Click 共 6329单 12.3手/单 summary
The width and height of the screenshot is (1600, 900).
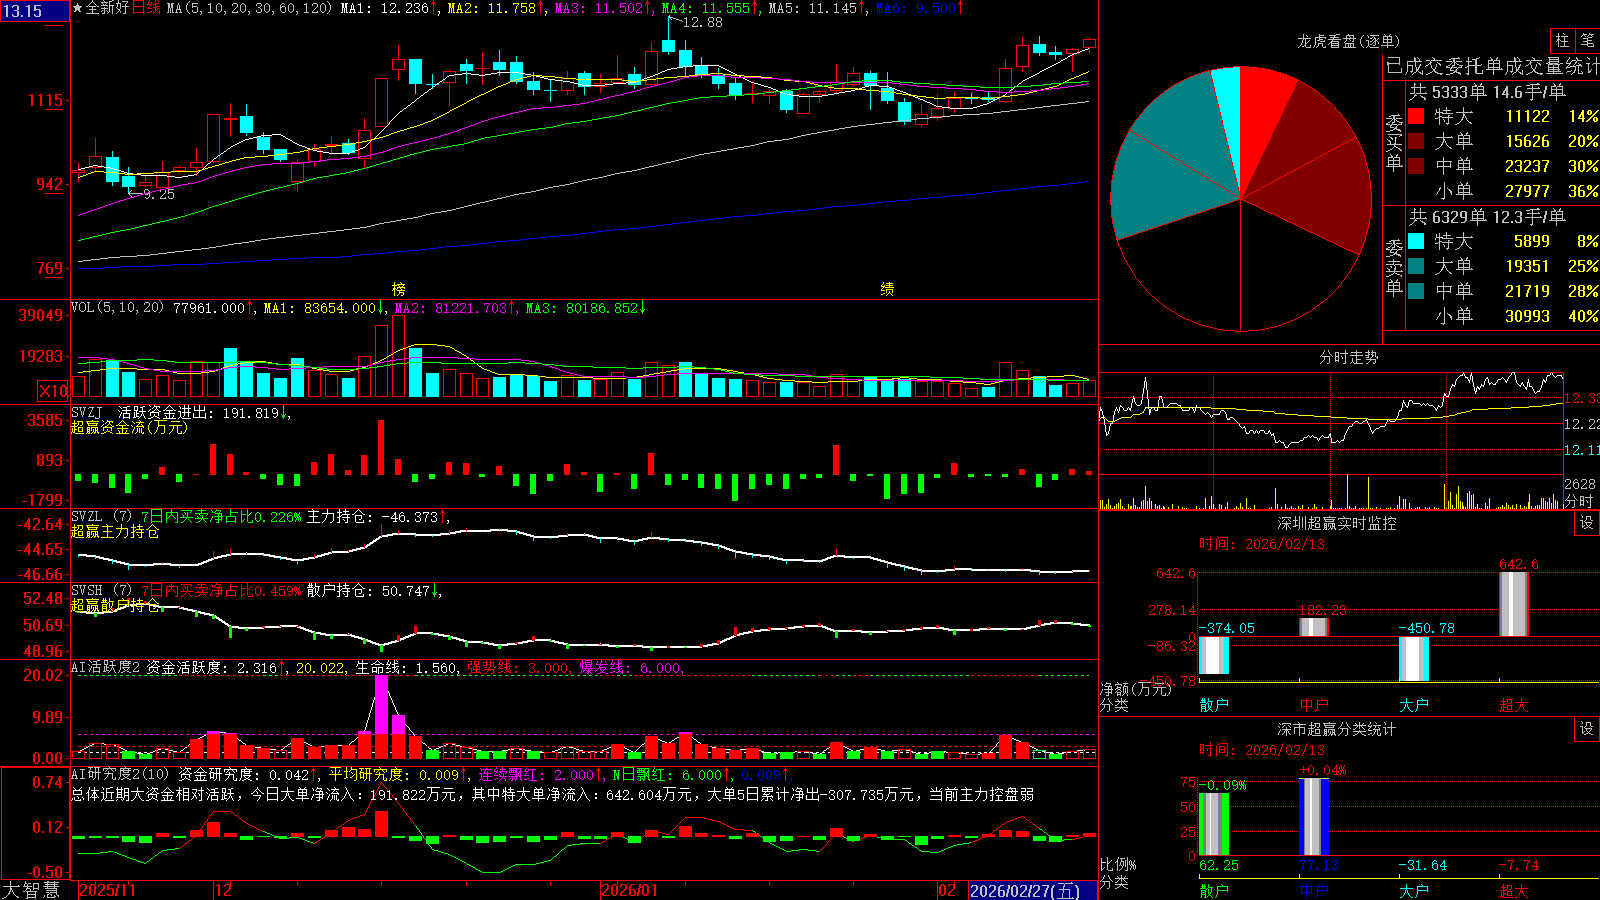click(x=1487, y=217)
